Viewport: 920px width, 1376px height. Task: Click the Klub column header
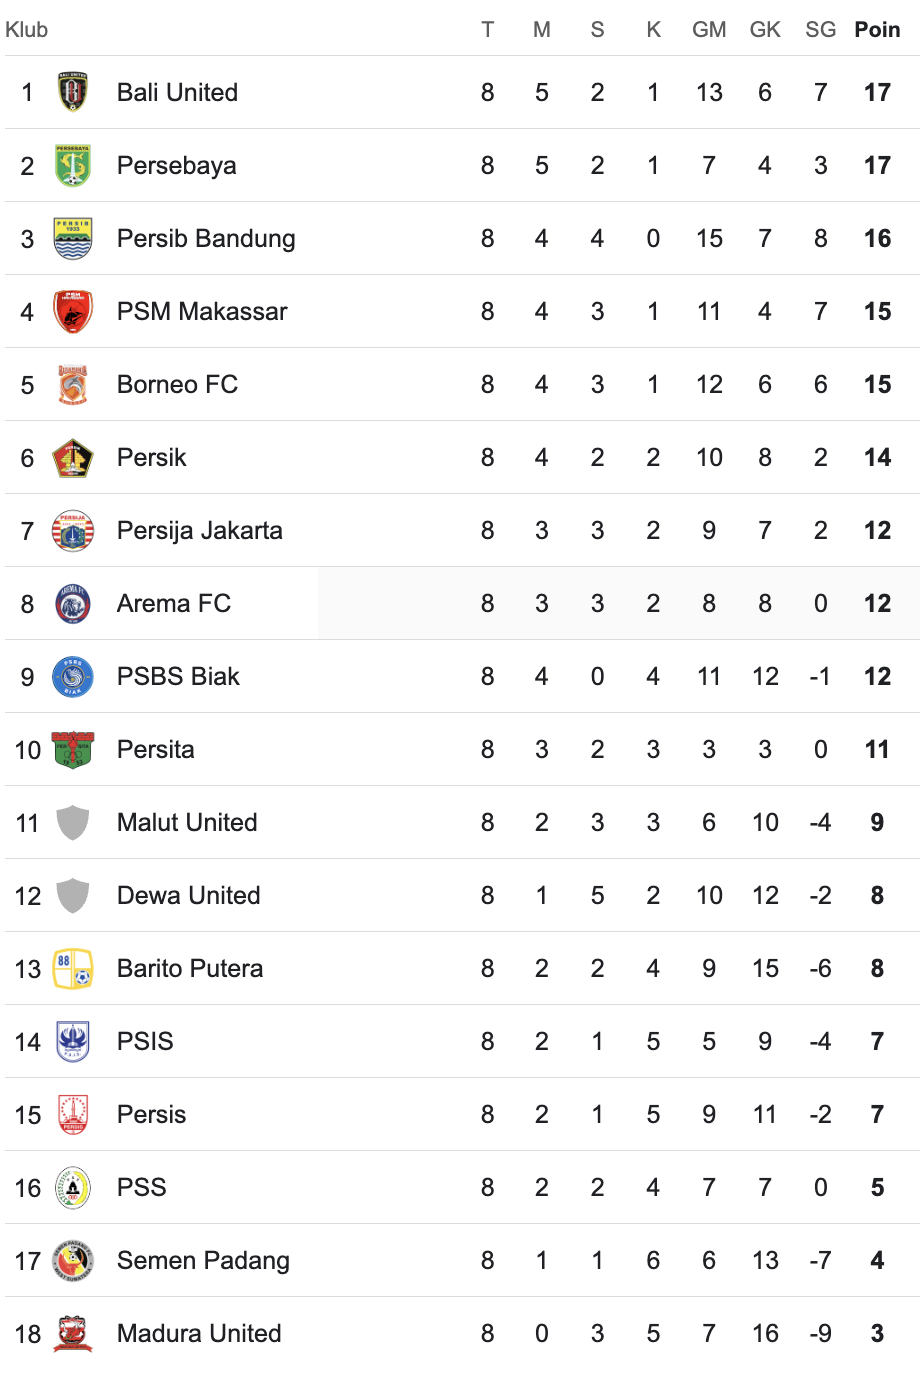click(x=27, y=29)
